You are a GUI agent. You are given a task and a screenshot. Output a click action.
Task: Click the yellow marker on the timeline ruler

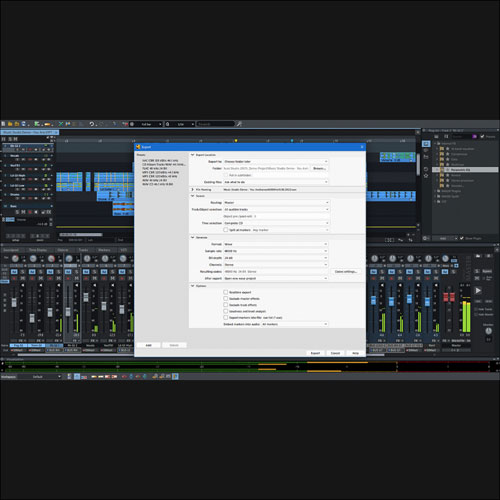(x=236, y=141)
